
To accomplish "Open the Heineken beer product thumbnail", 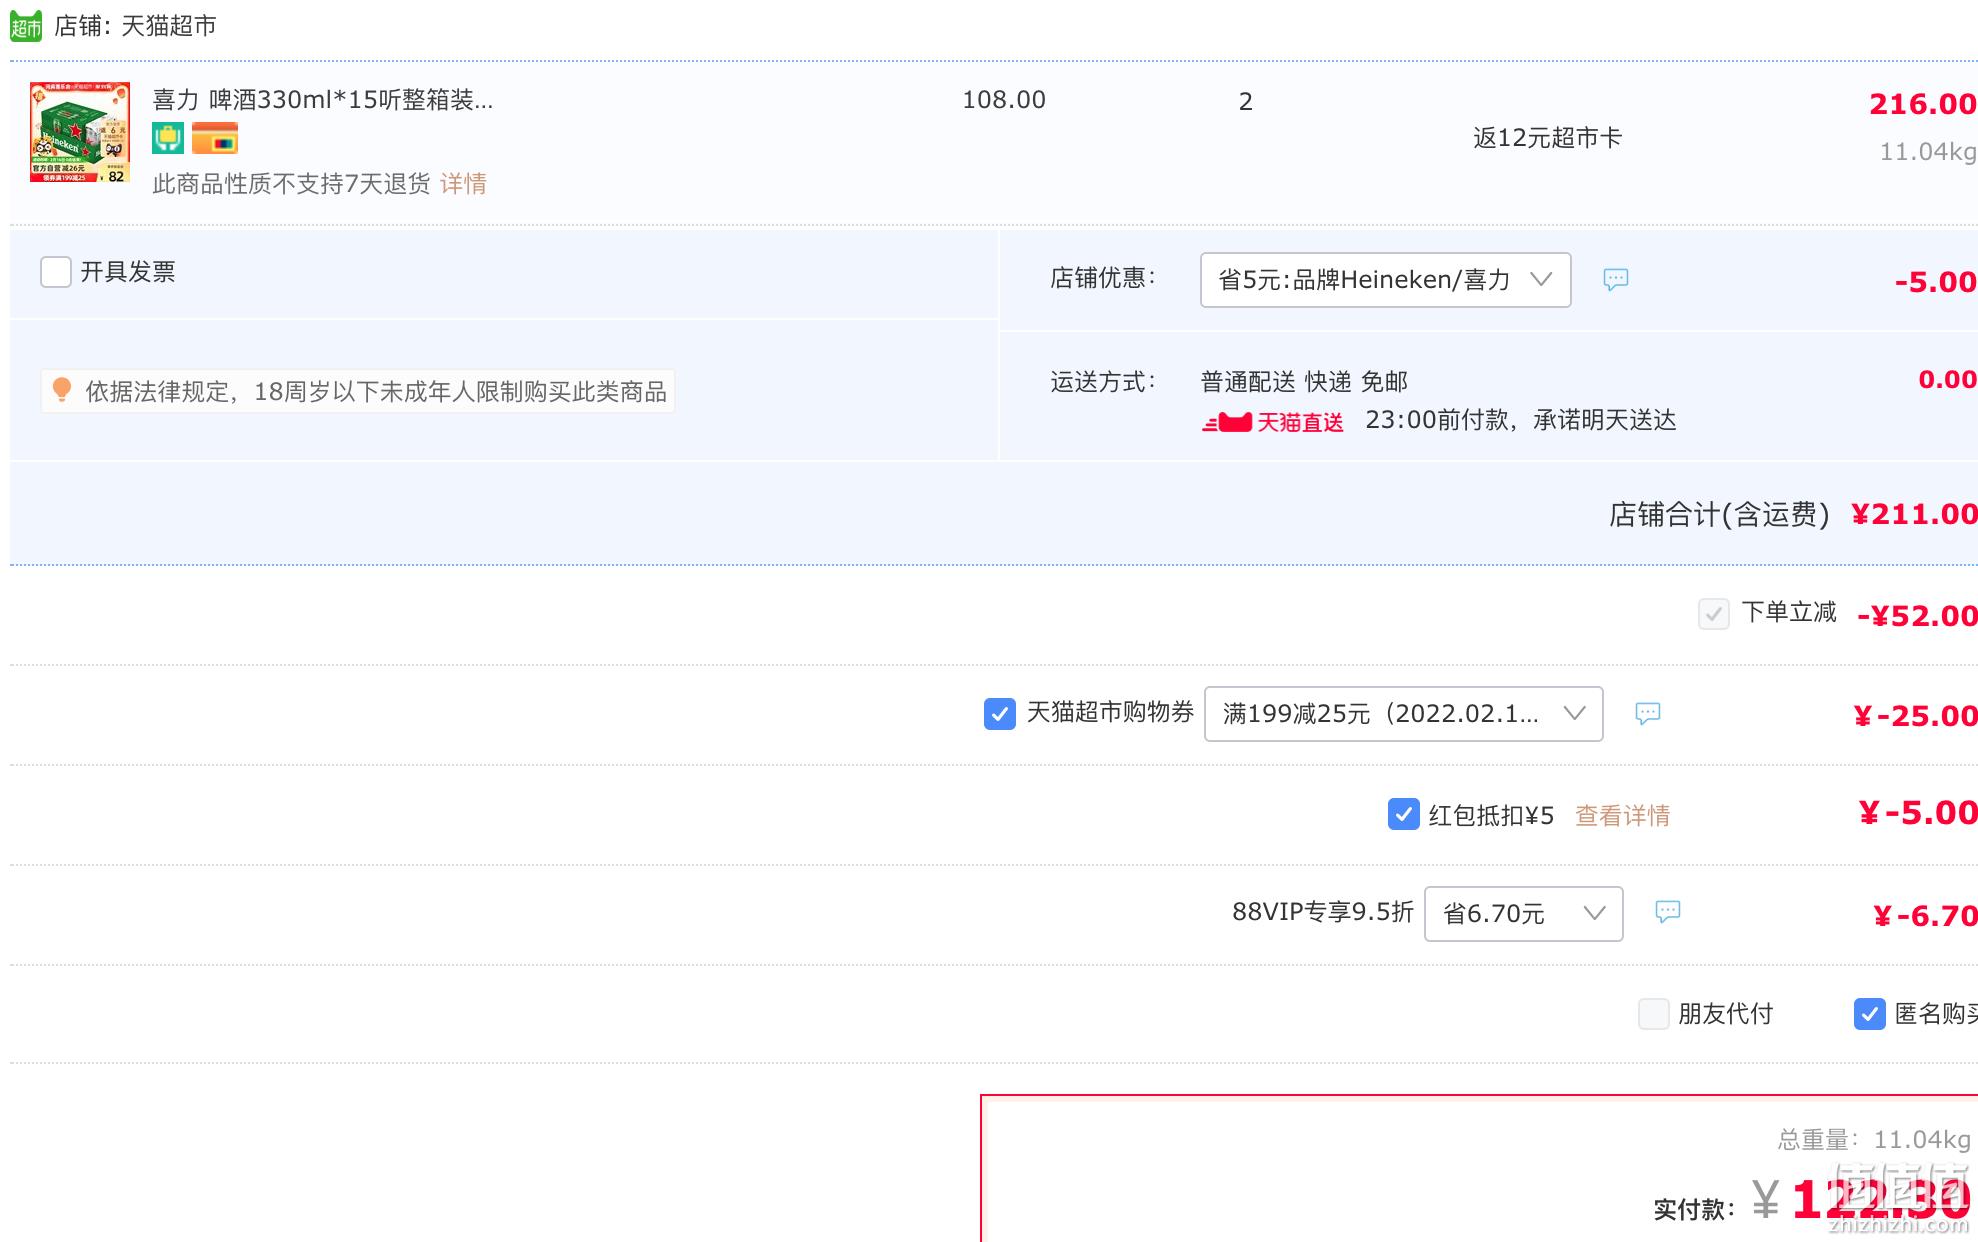I will click(x=80, y=132).
